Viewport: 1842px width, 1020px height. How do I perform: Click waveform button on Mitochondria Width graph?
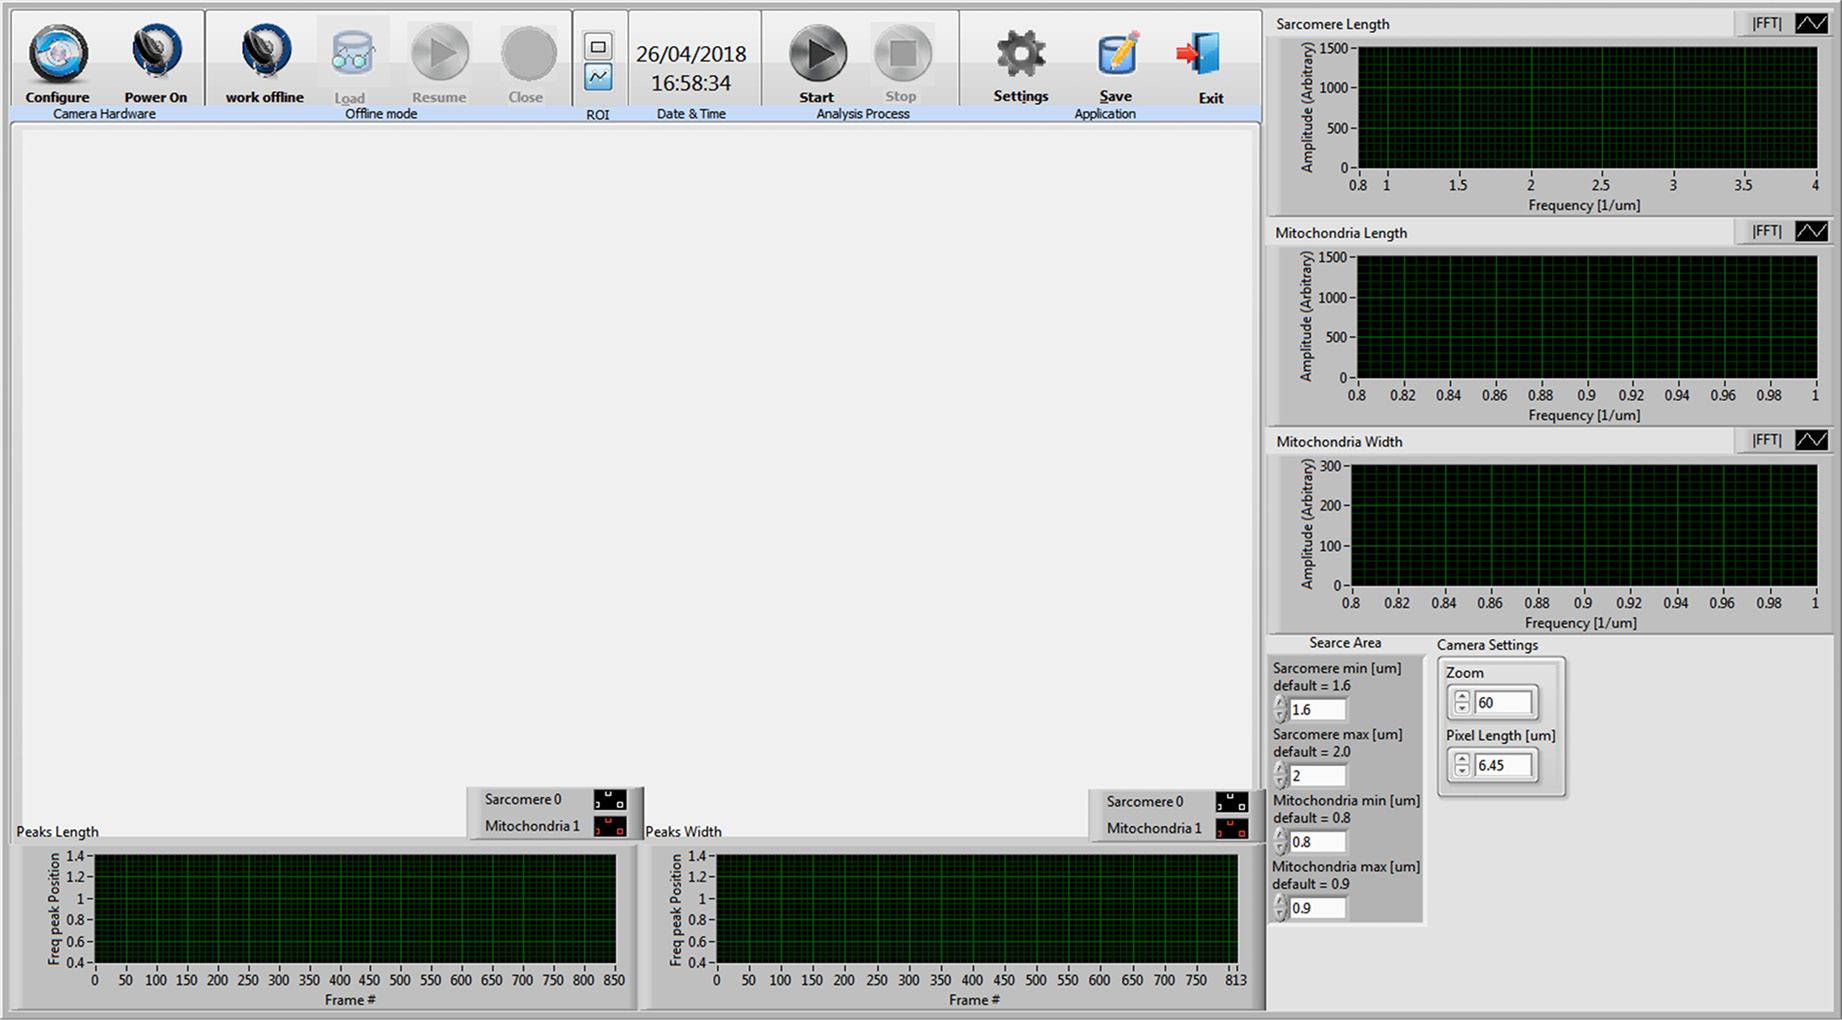tap(1811, 440)
